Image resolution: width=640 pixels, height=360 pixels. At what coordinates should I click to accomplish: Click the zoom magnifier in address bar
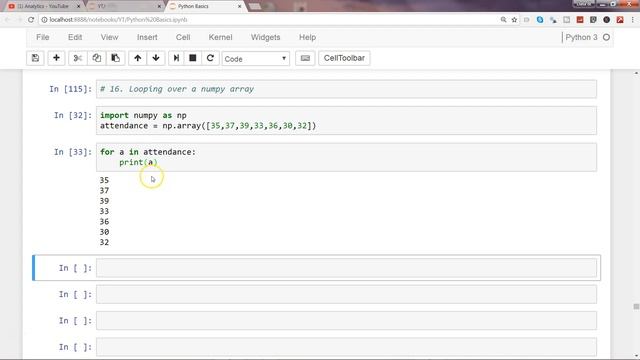(x=503, y=20)
